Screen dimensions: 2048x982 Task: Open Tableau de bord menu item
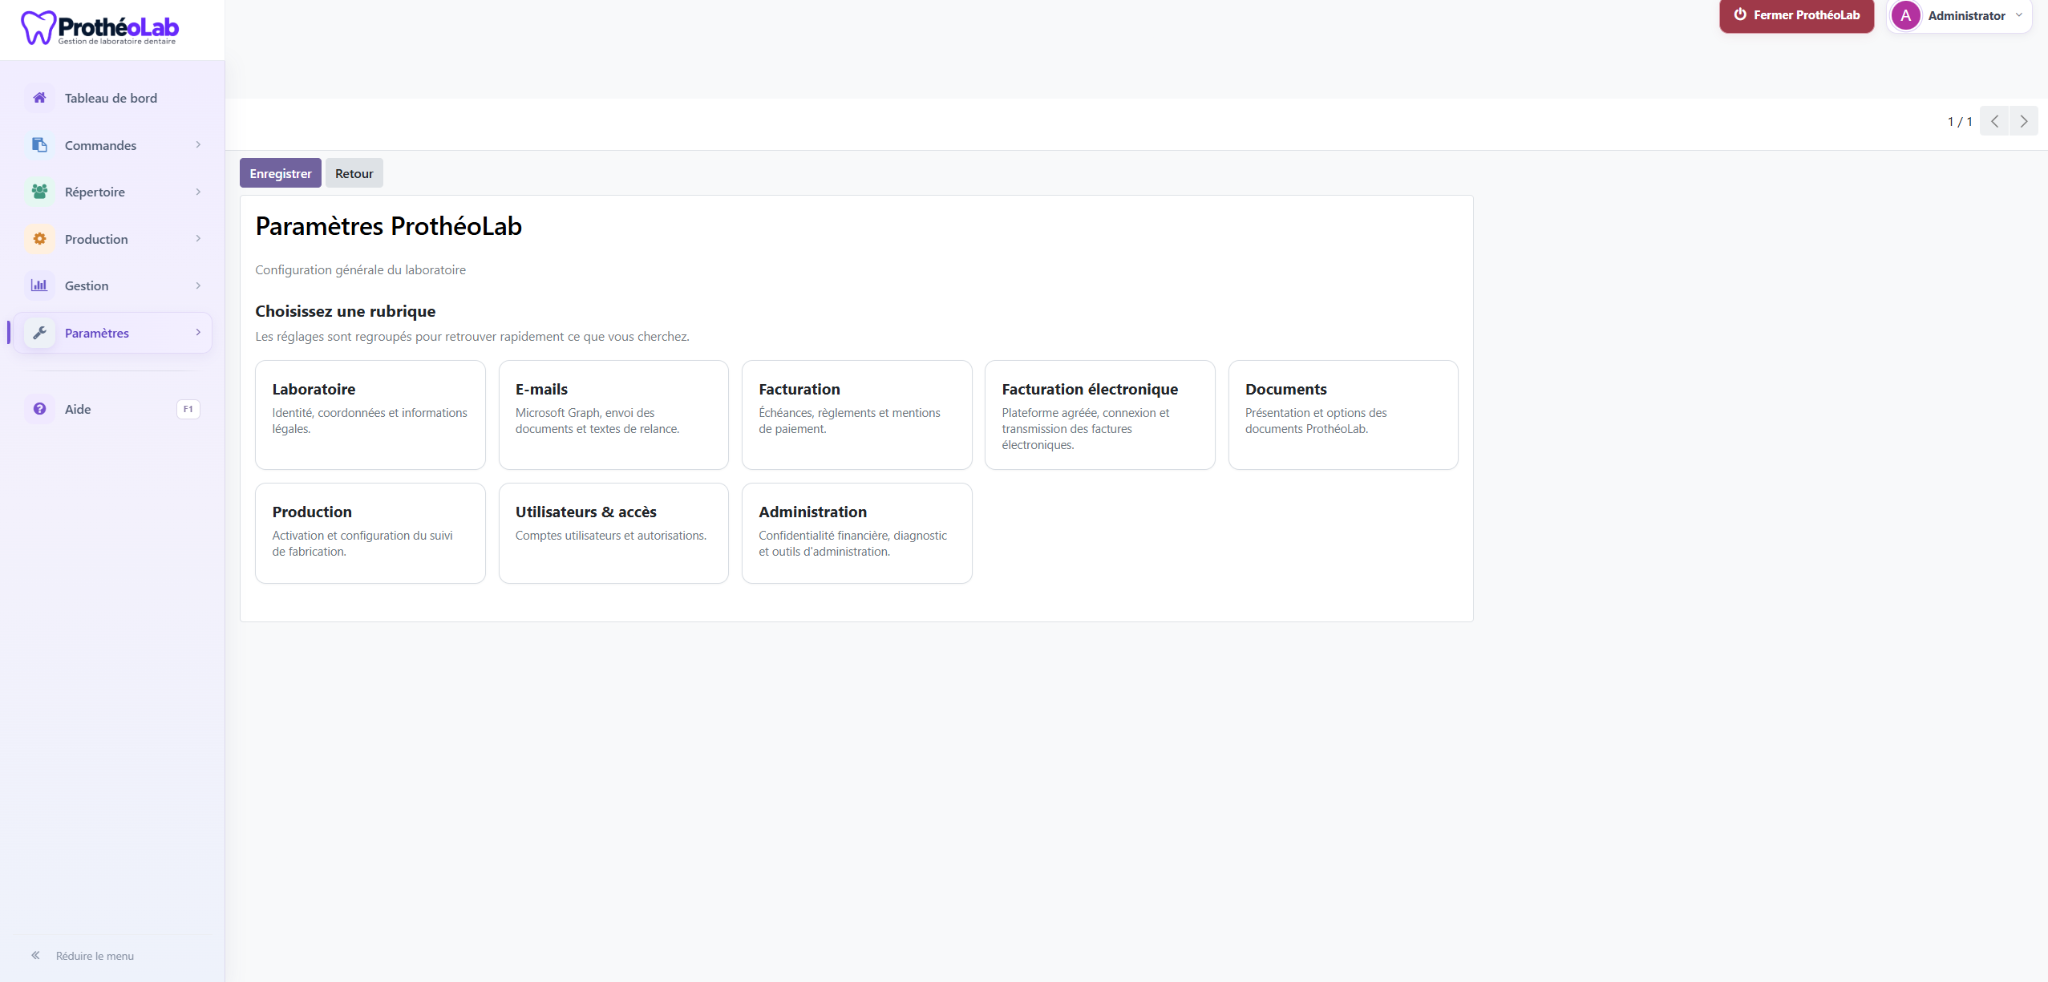[x=112, y=98]
